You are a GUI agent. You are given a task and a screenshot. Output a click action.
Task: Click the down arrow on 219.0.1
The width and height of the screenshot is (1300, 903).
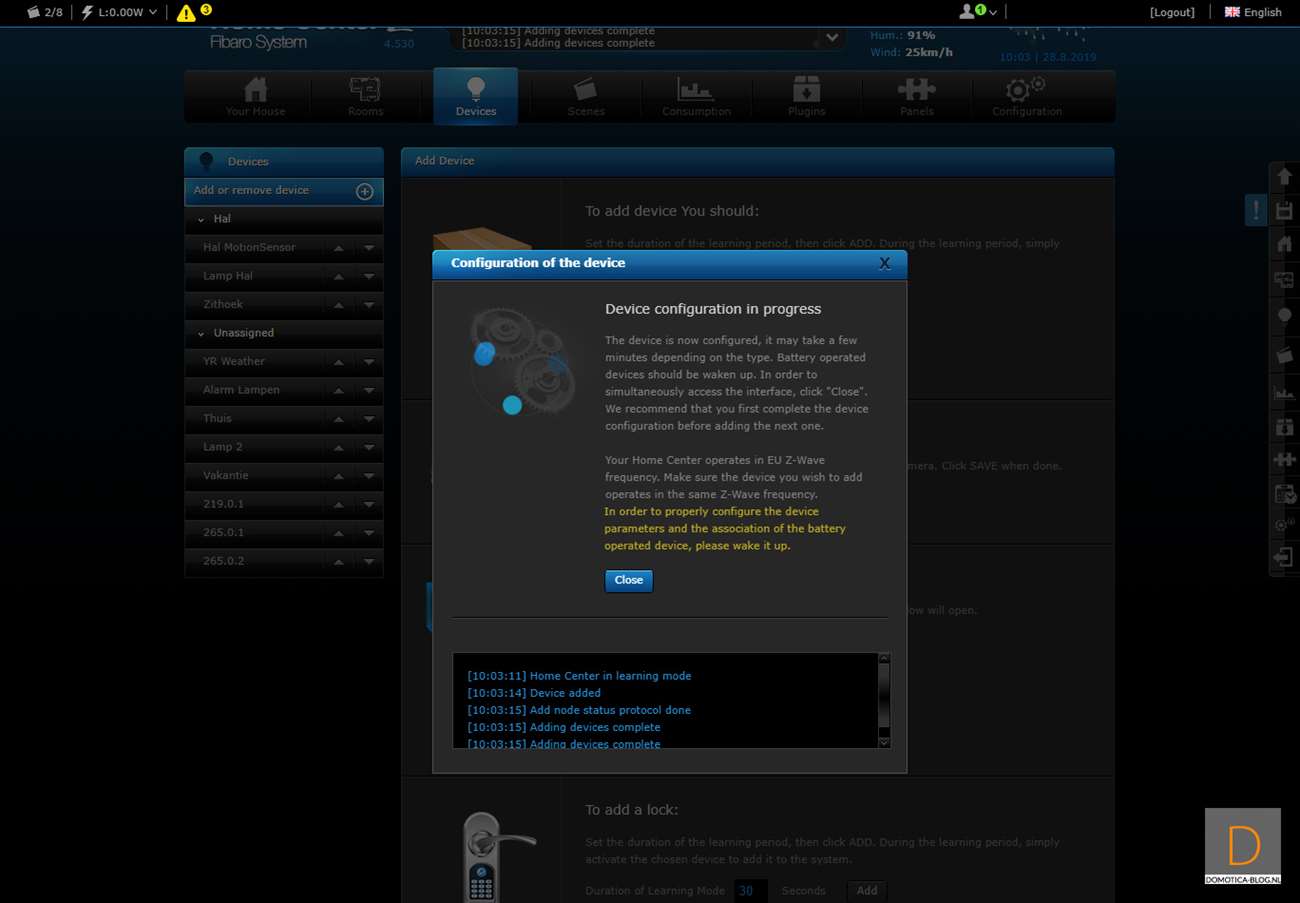point(369,504)
